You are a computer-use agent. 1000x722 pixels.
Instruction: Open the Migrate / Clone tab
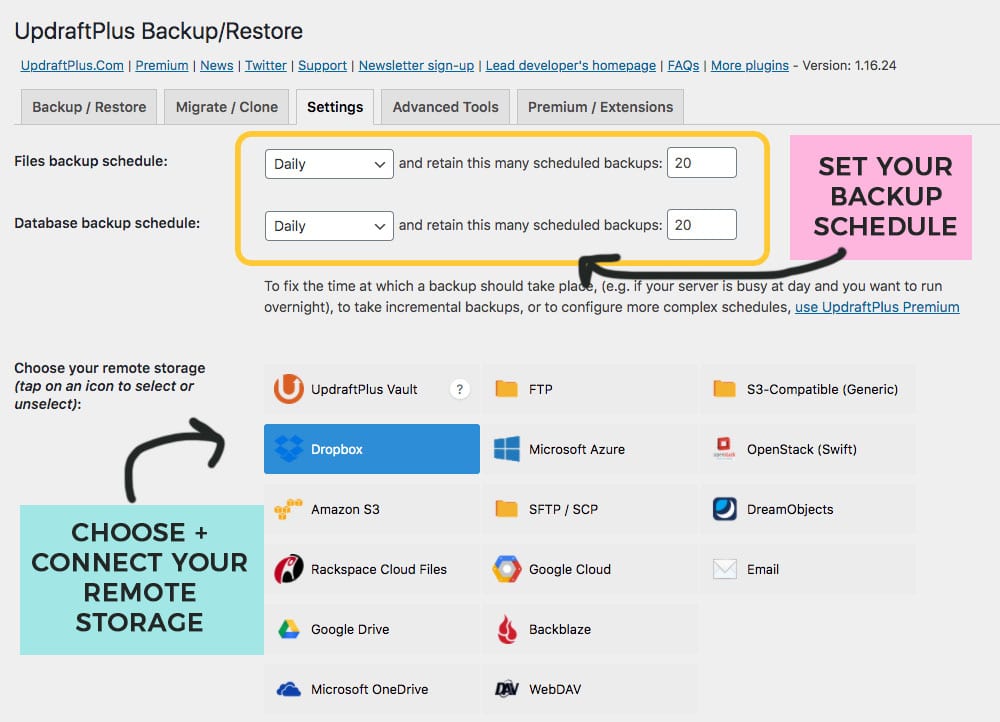(x=226, y=107)
